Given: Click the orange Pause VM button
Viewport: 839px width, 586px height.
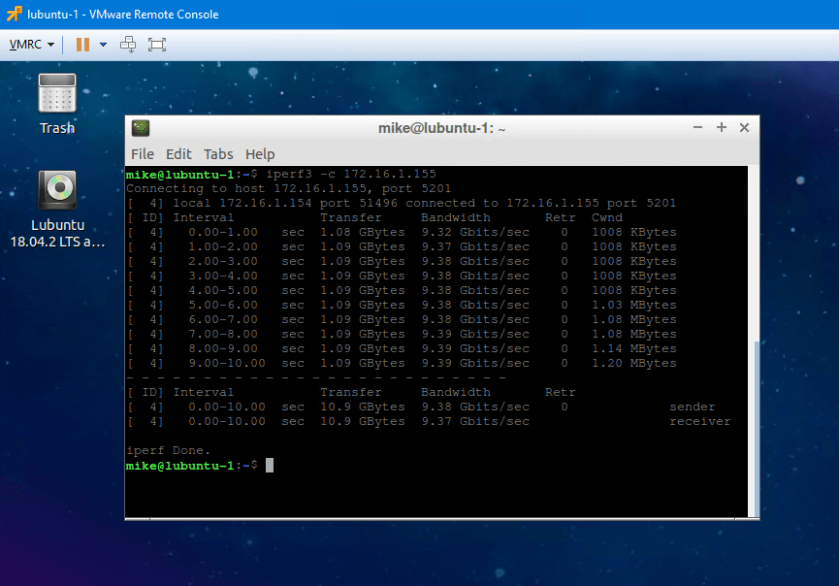Looking at the screenshot, I should click(82, 45).
